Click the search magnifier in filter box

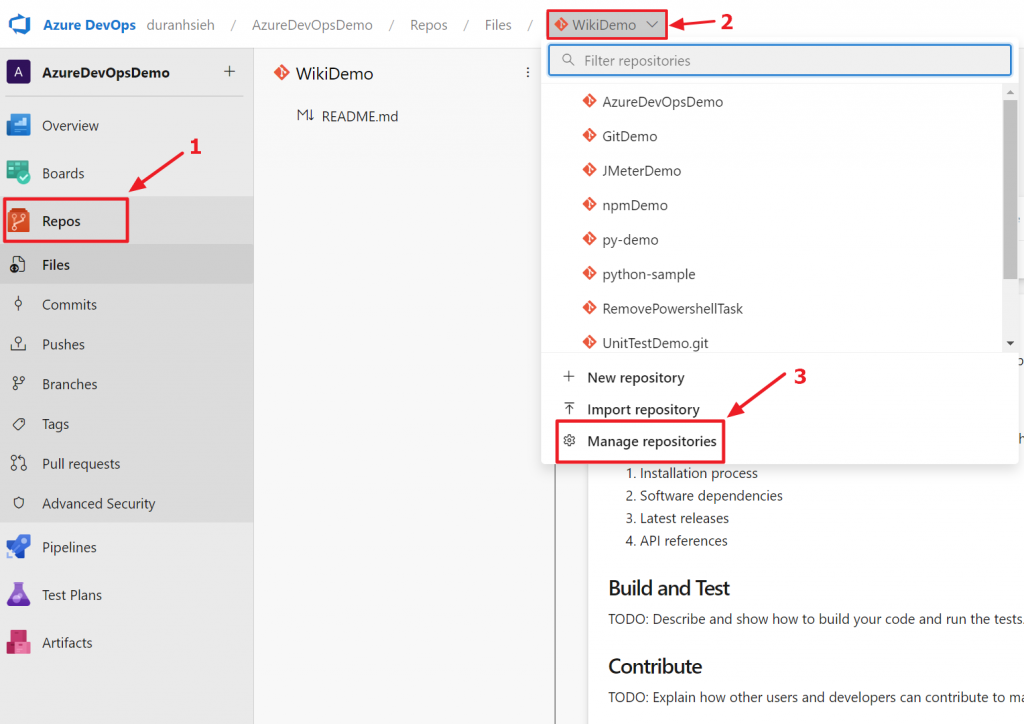[x=568, y=60]
